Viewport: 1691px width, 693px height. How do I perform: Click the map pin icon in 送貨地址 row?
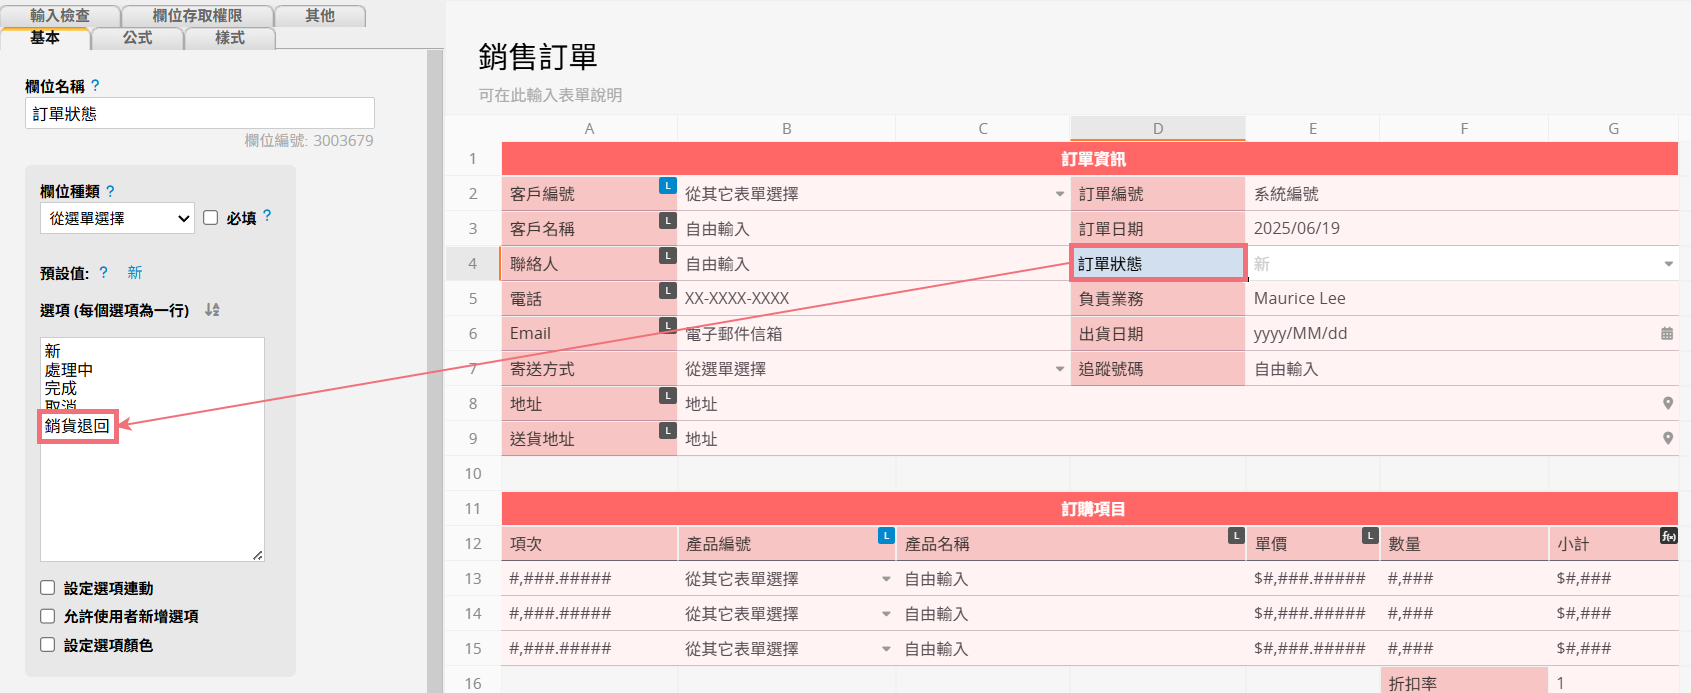coord(1667,439)
